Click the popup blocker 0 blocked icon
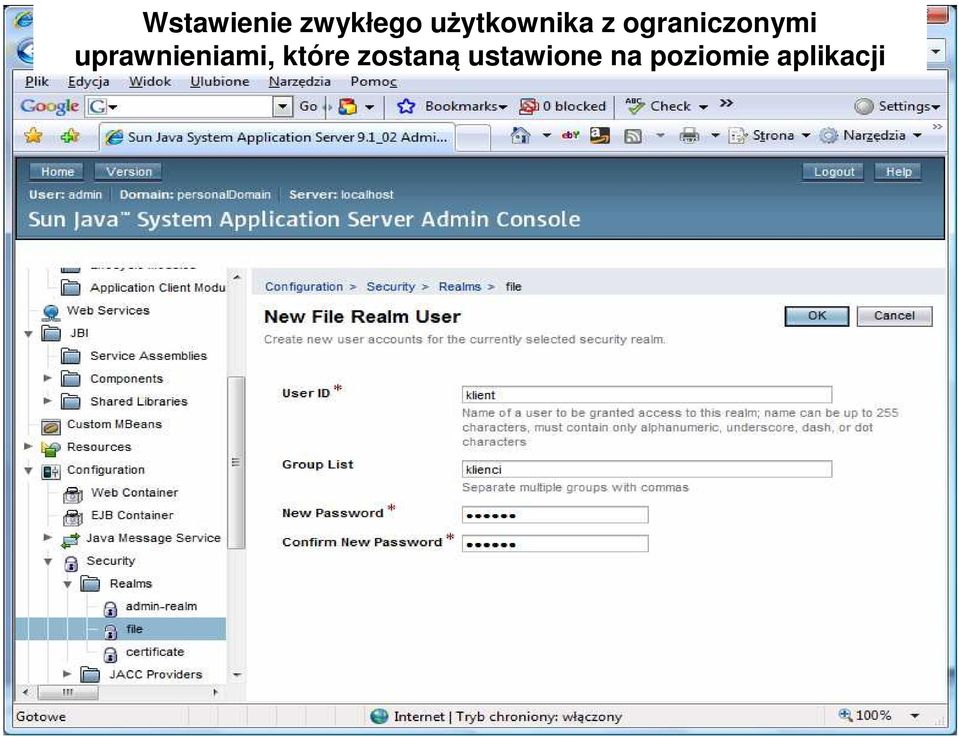 (528, 106)
